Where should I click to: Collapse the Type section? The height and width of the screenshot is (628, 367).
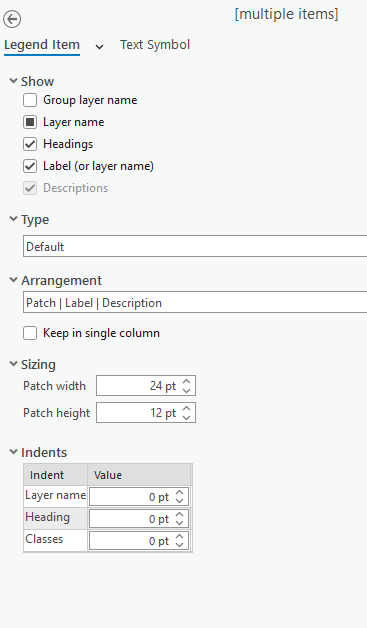click(14, 219)
